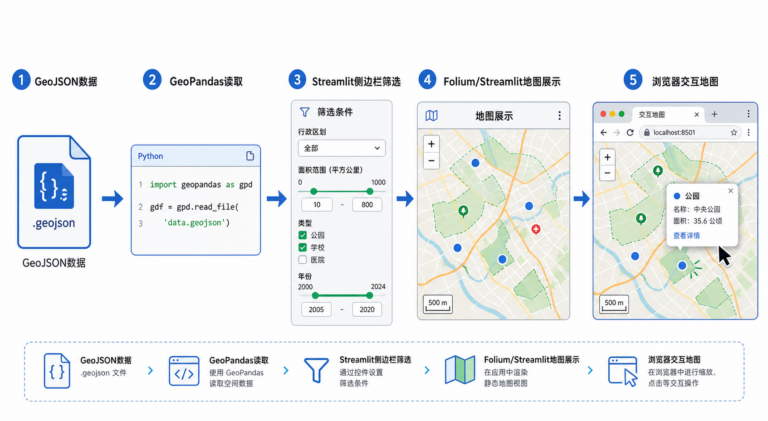Zoom in on the 地图展示 map
This screenshot has height=421, width=768.
click(x=431, y=144)
